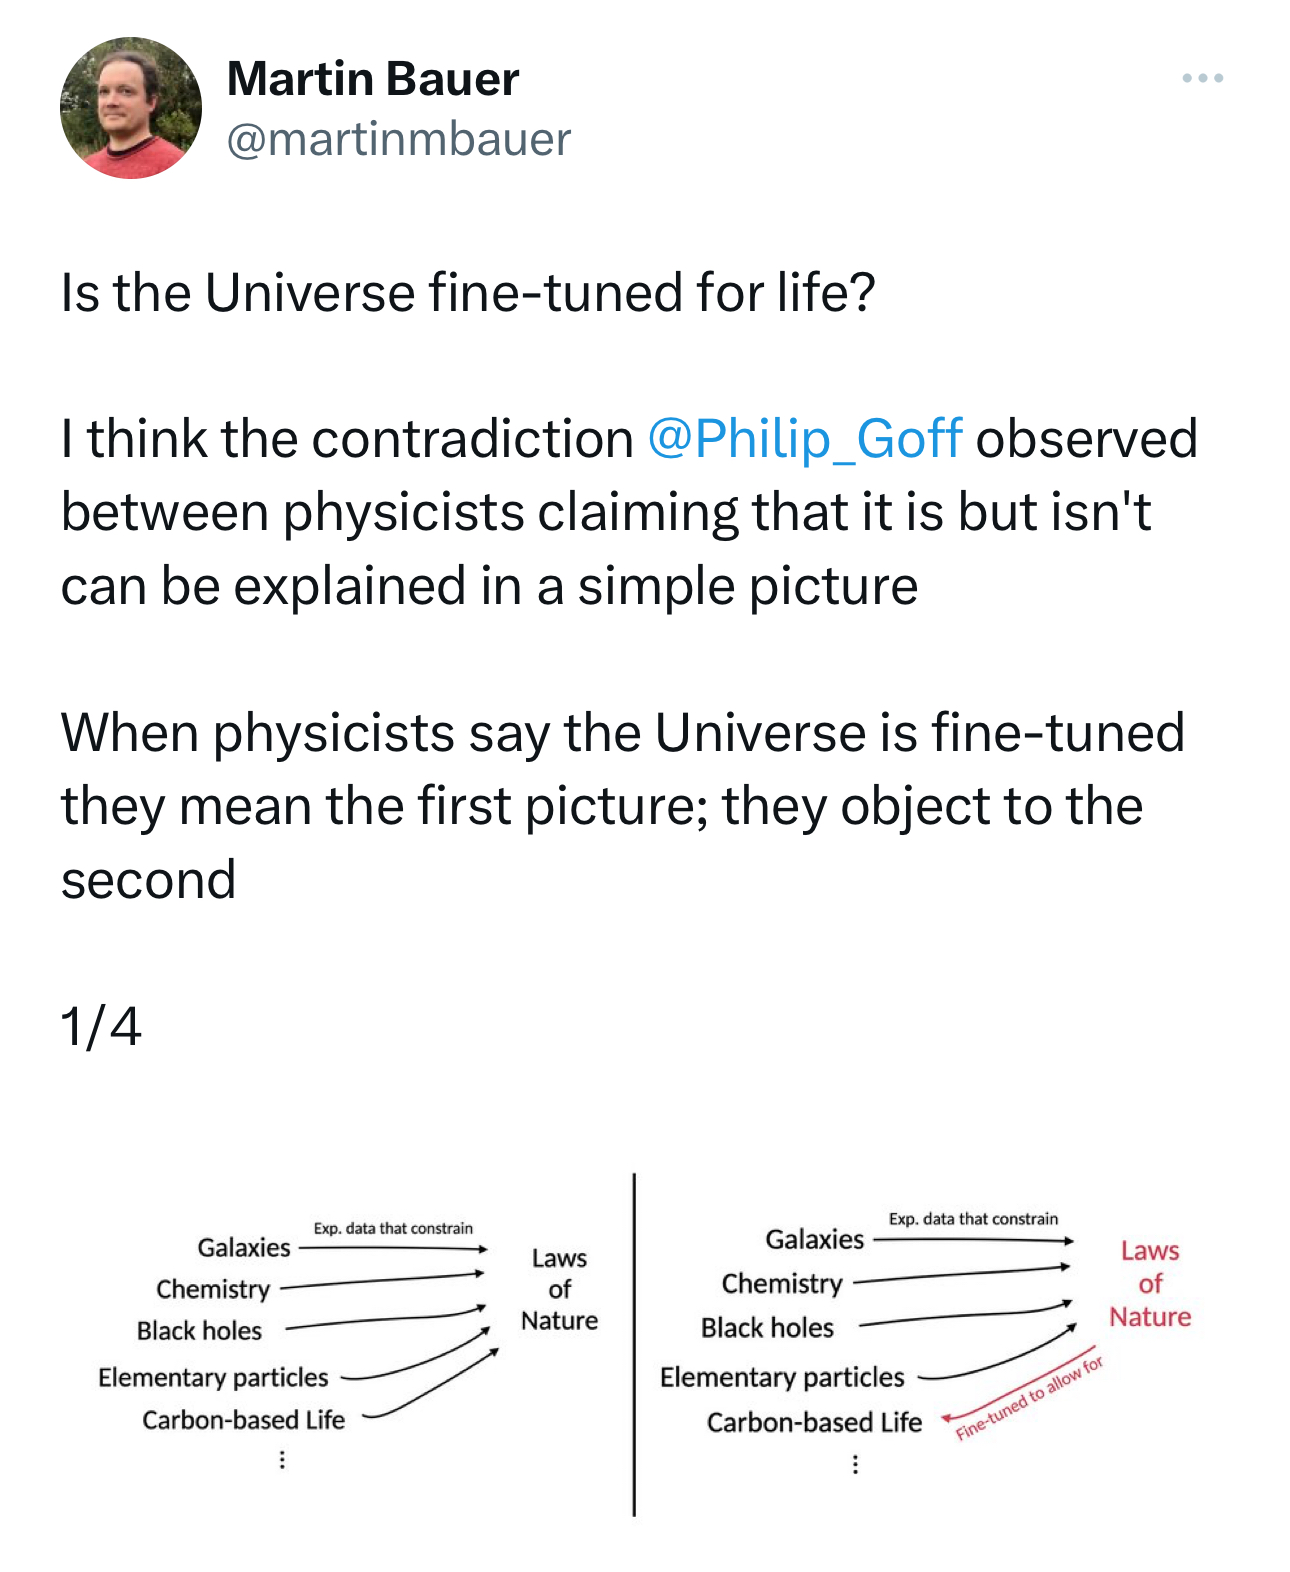Image resolution: width=1290 pixels, height=1572 pixels.
Task: Click the vertical ellipsis under the right diagram
Action: [x=855, y=1464]
